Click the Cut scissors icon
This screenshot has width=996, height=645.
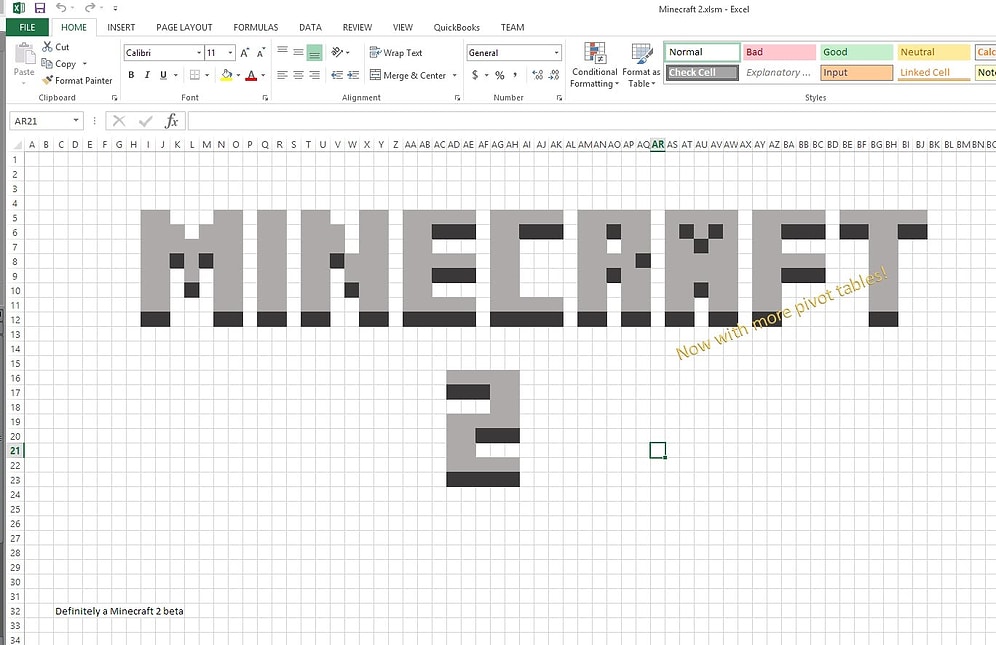[48, 46]
